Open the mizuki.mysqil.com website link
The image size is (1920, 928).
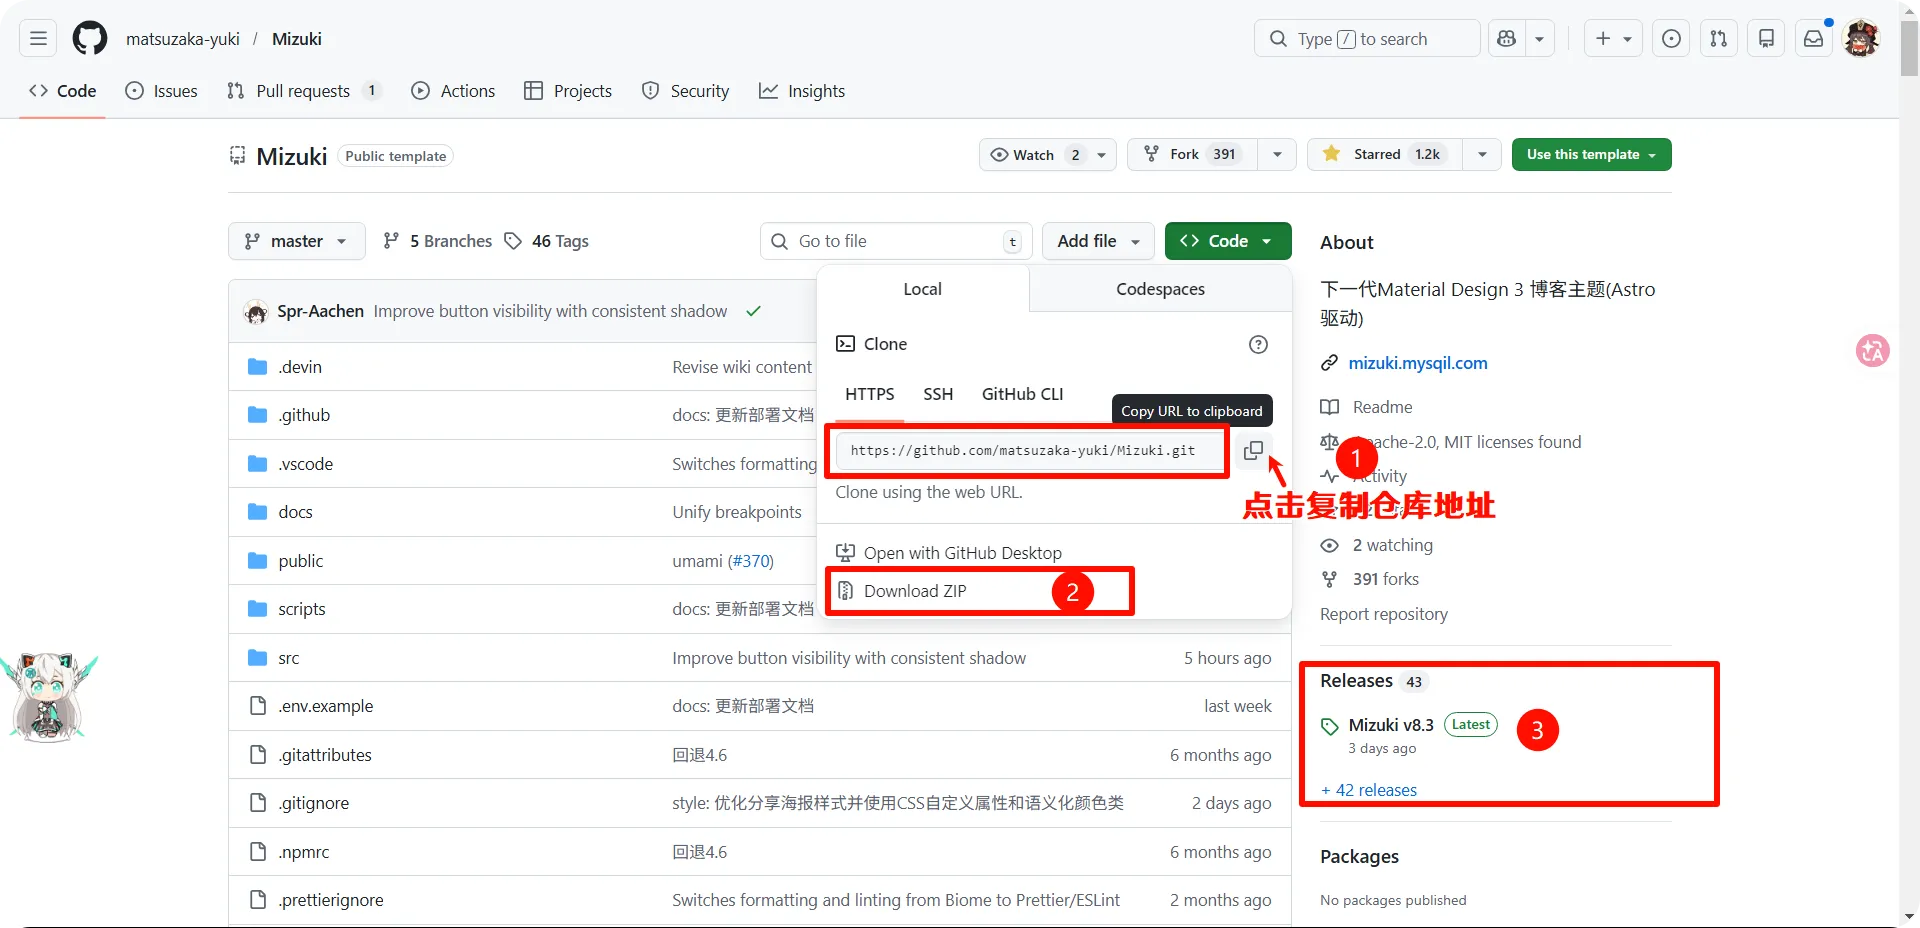[x=1418, y=363]
